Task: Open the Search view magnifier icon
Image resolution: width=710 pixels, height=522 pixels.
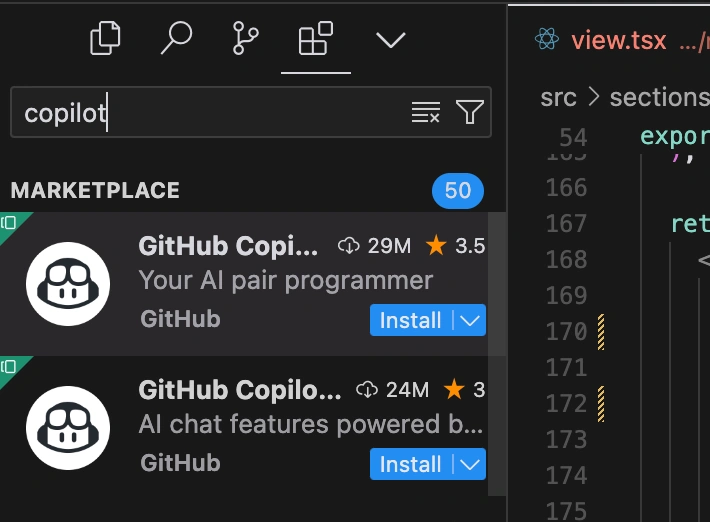Action: pyautogui.click(x=176, y=38)
